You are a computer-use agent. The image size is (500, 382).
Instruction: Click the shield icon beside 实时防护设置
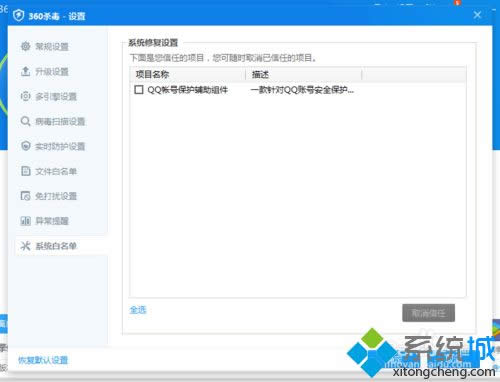pos(26,146)
